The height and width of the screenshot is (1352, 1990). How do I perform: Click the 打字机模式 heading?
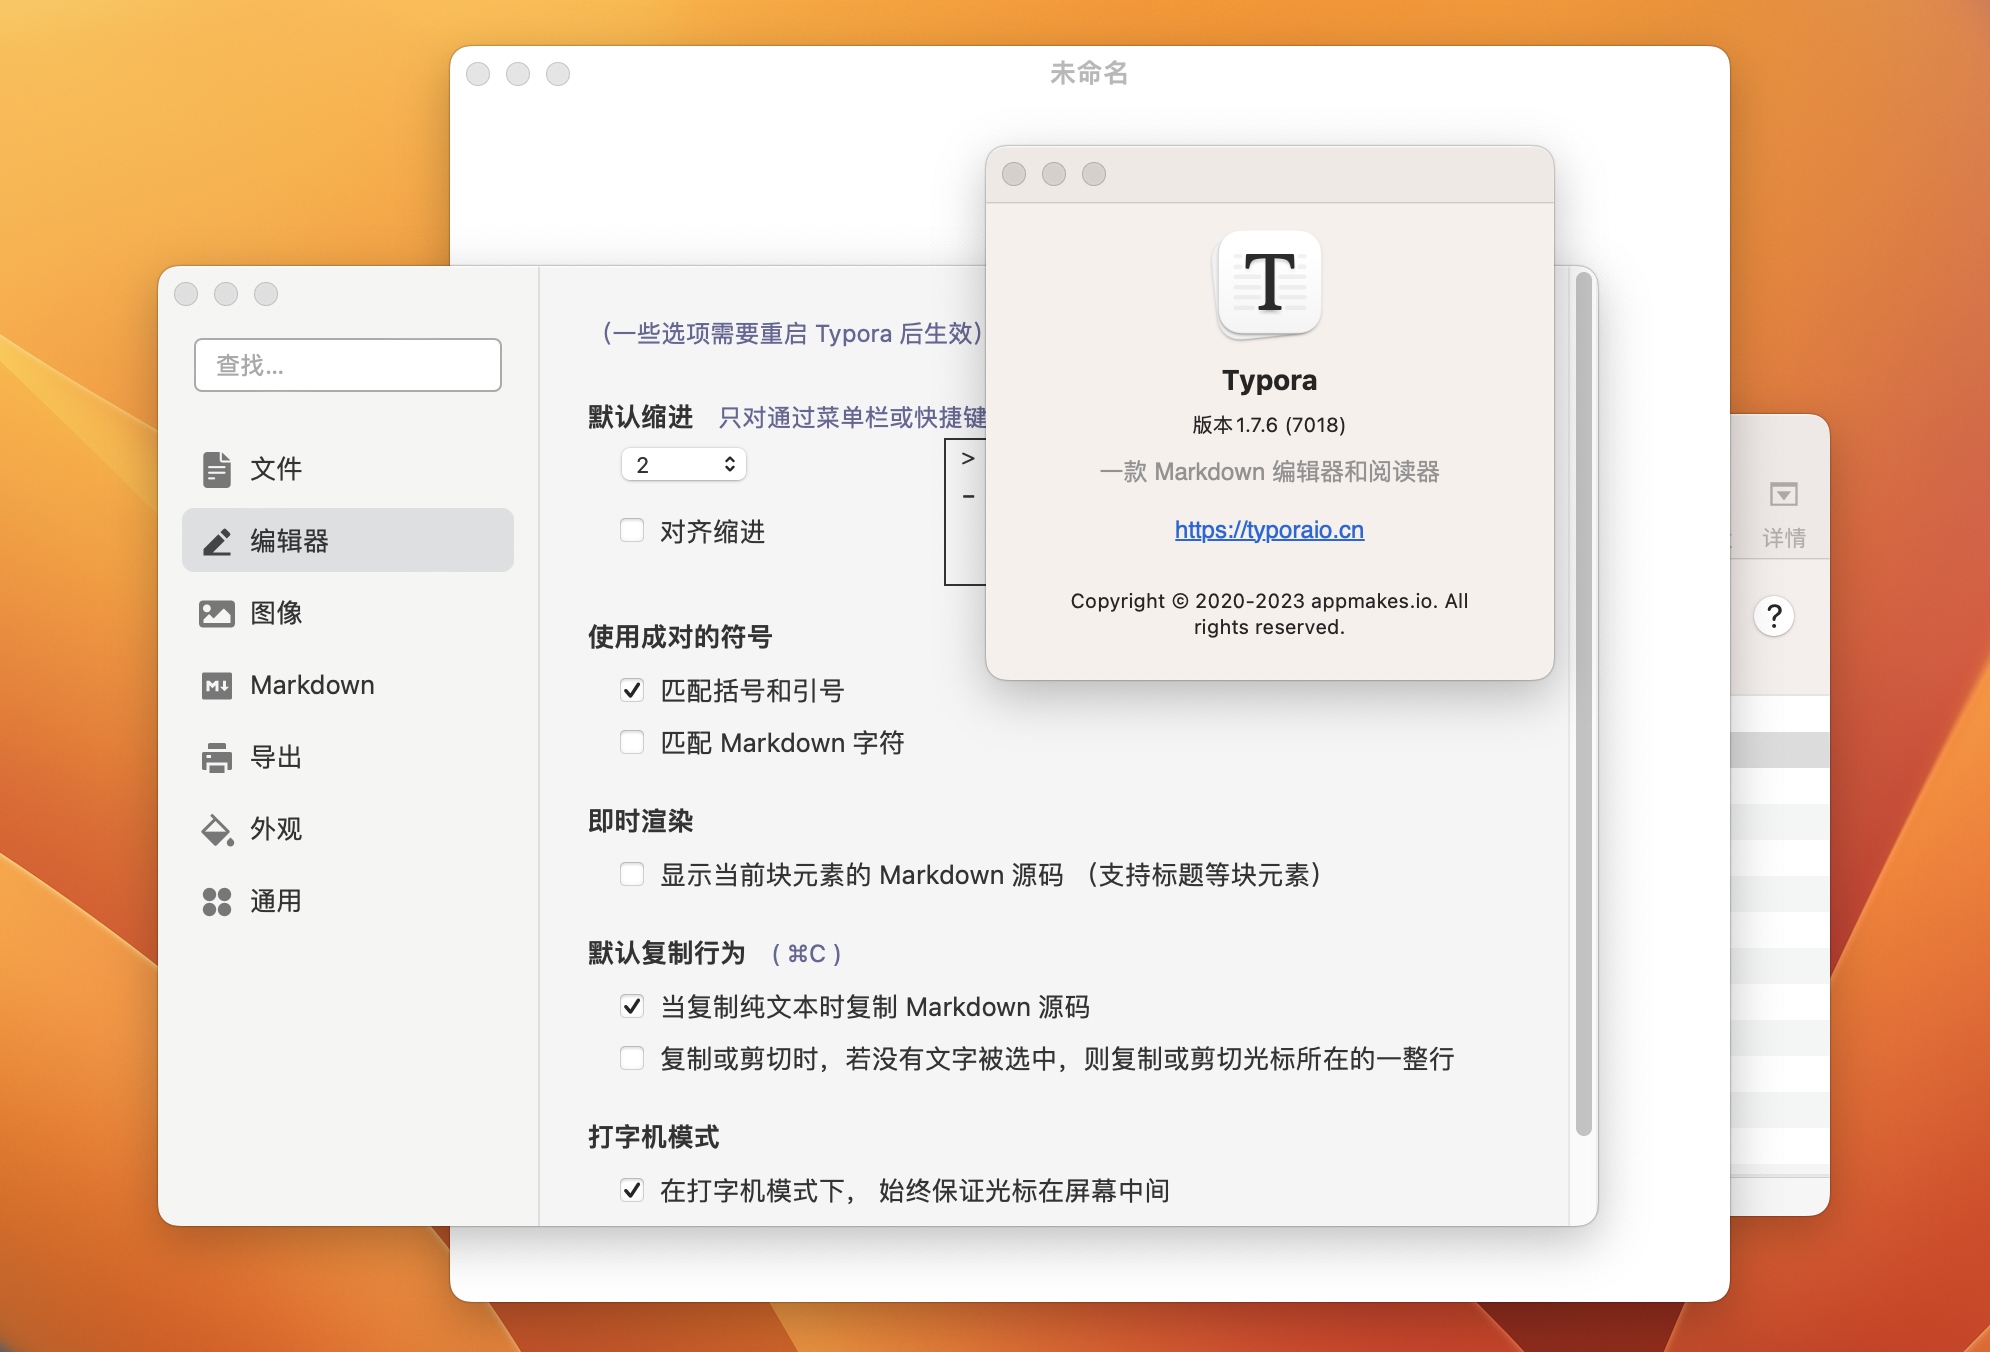click(654, 1137)
